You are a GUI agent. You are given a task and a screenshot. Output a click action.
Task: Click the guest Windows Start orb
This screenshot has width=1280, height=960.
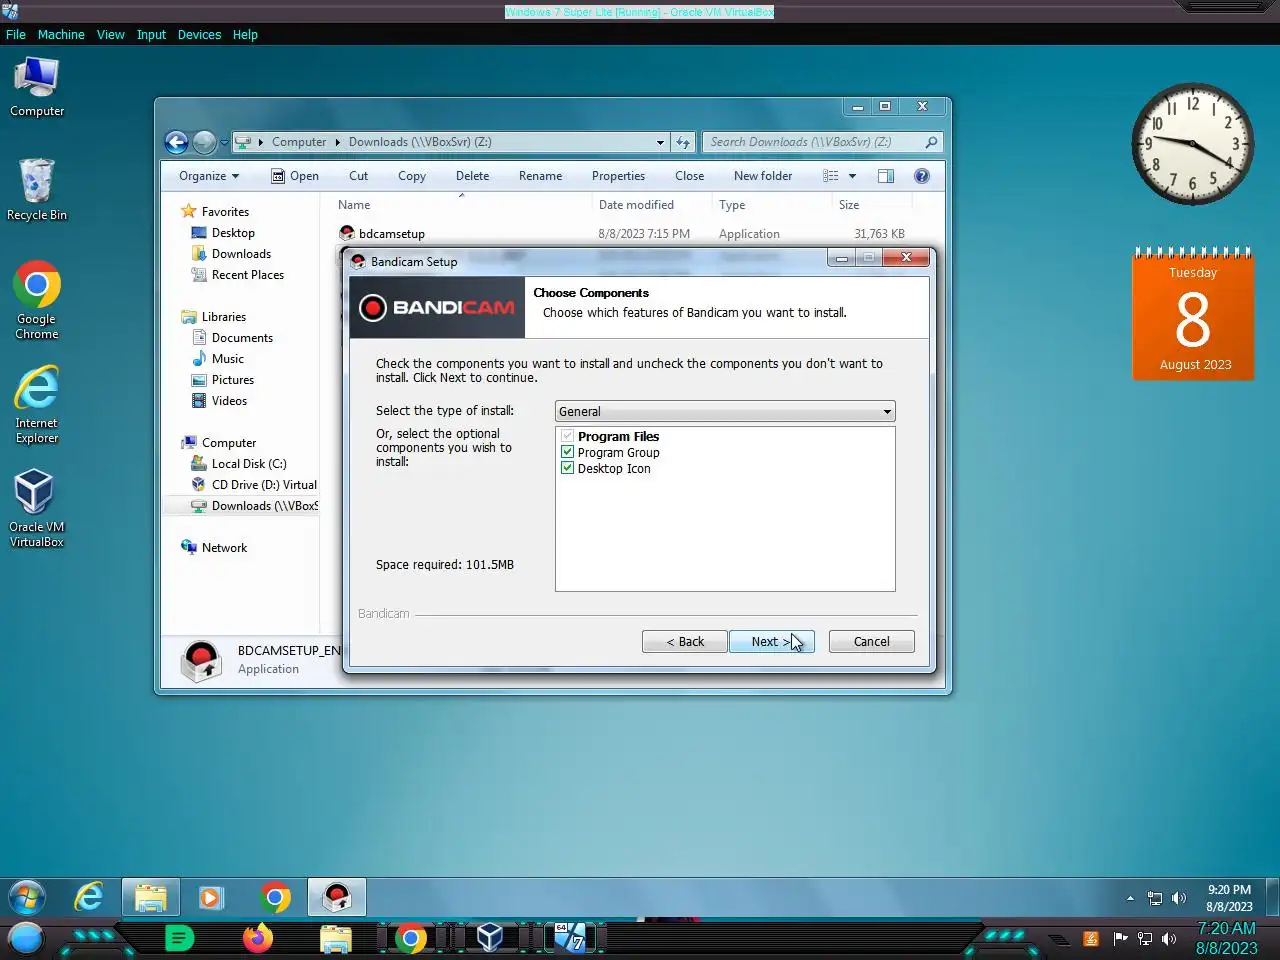[x=27, y=897]
